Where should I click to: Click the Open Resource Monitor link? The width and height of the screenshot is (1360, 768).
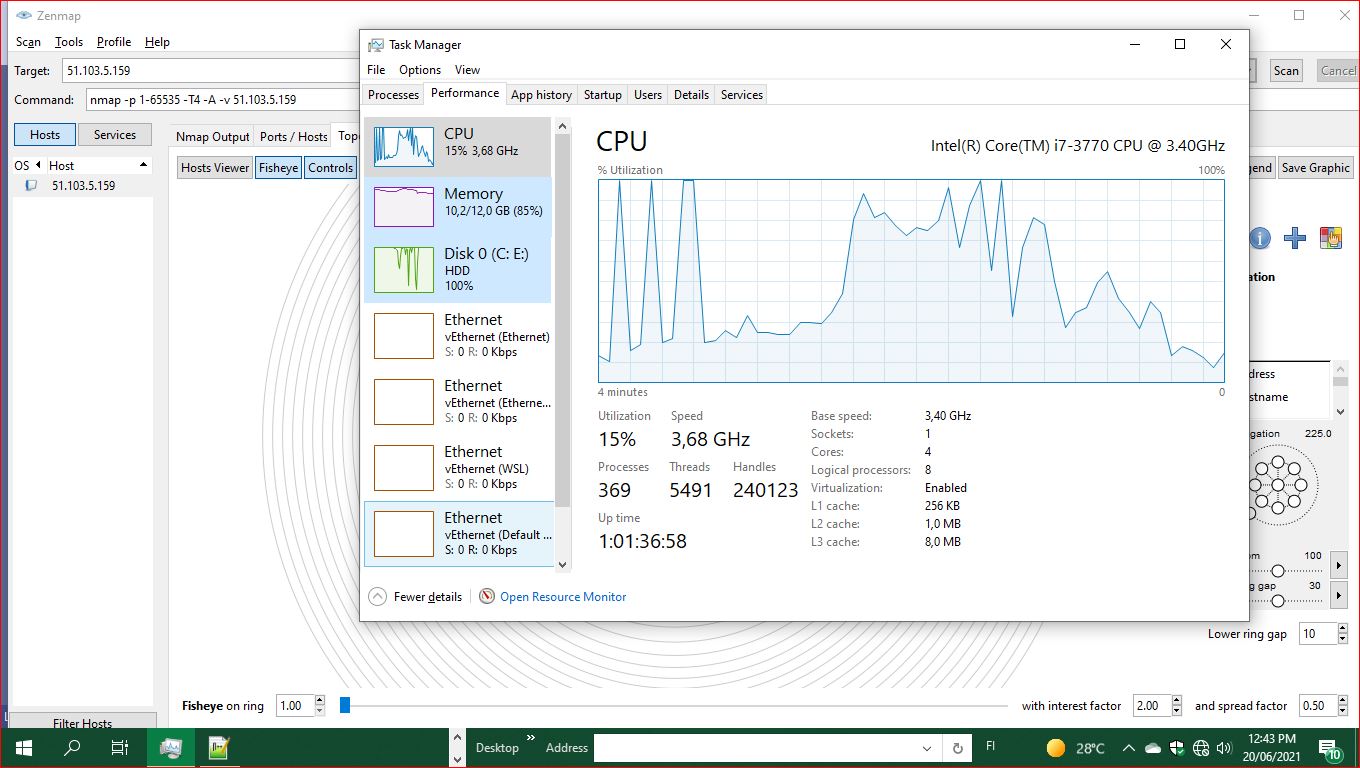click(563, 596)
